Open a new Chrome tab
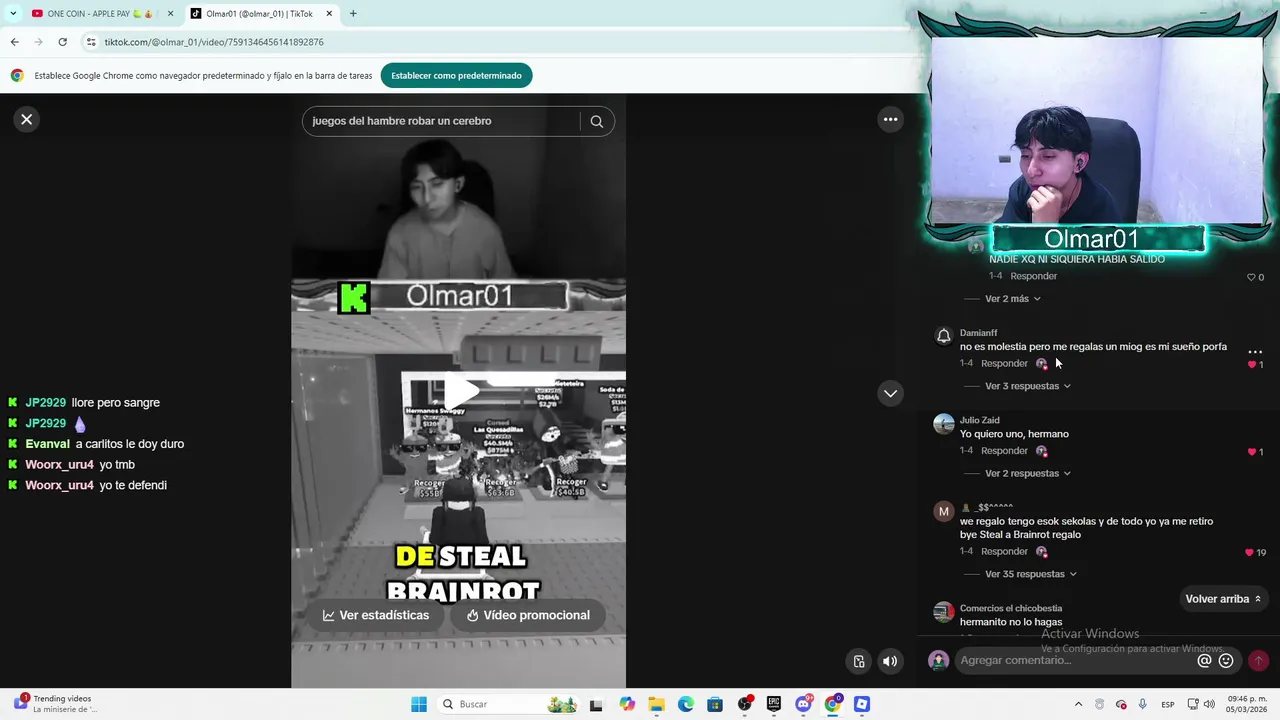Screen dimensions: 1280x720 (353, 14)
